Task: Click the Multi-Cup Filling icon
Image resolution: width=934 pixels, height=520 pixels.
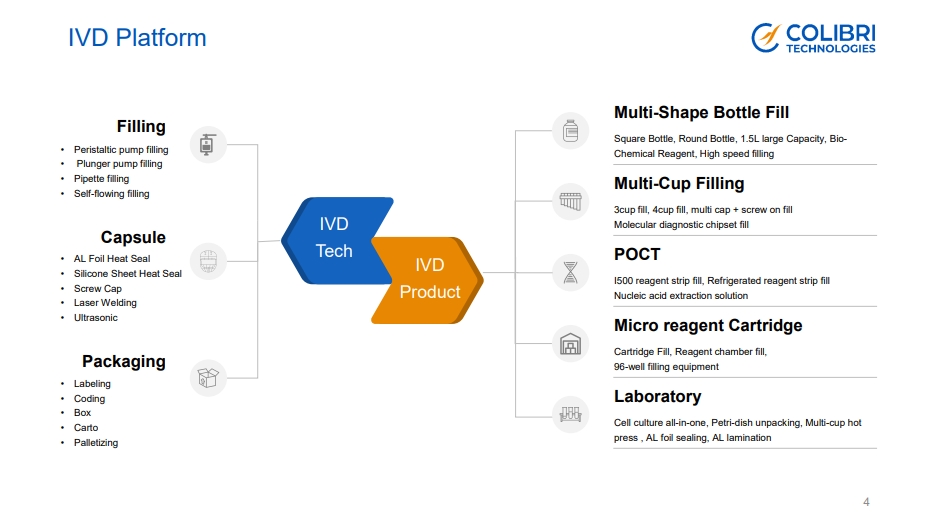Action: pos(570,201)
